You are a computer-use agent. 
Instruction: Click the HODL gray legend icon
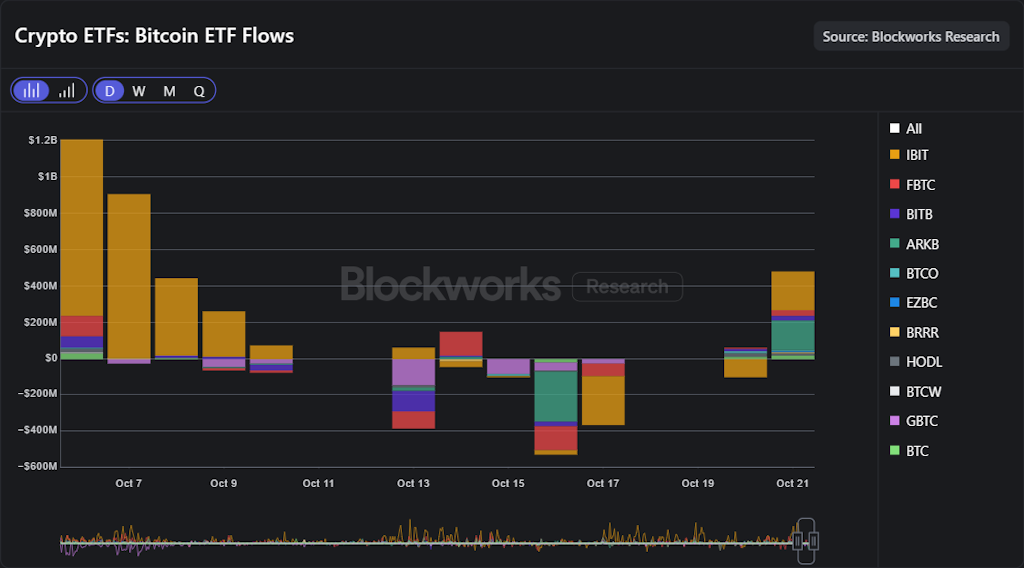tap(895, 362)
